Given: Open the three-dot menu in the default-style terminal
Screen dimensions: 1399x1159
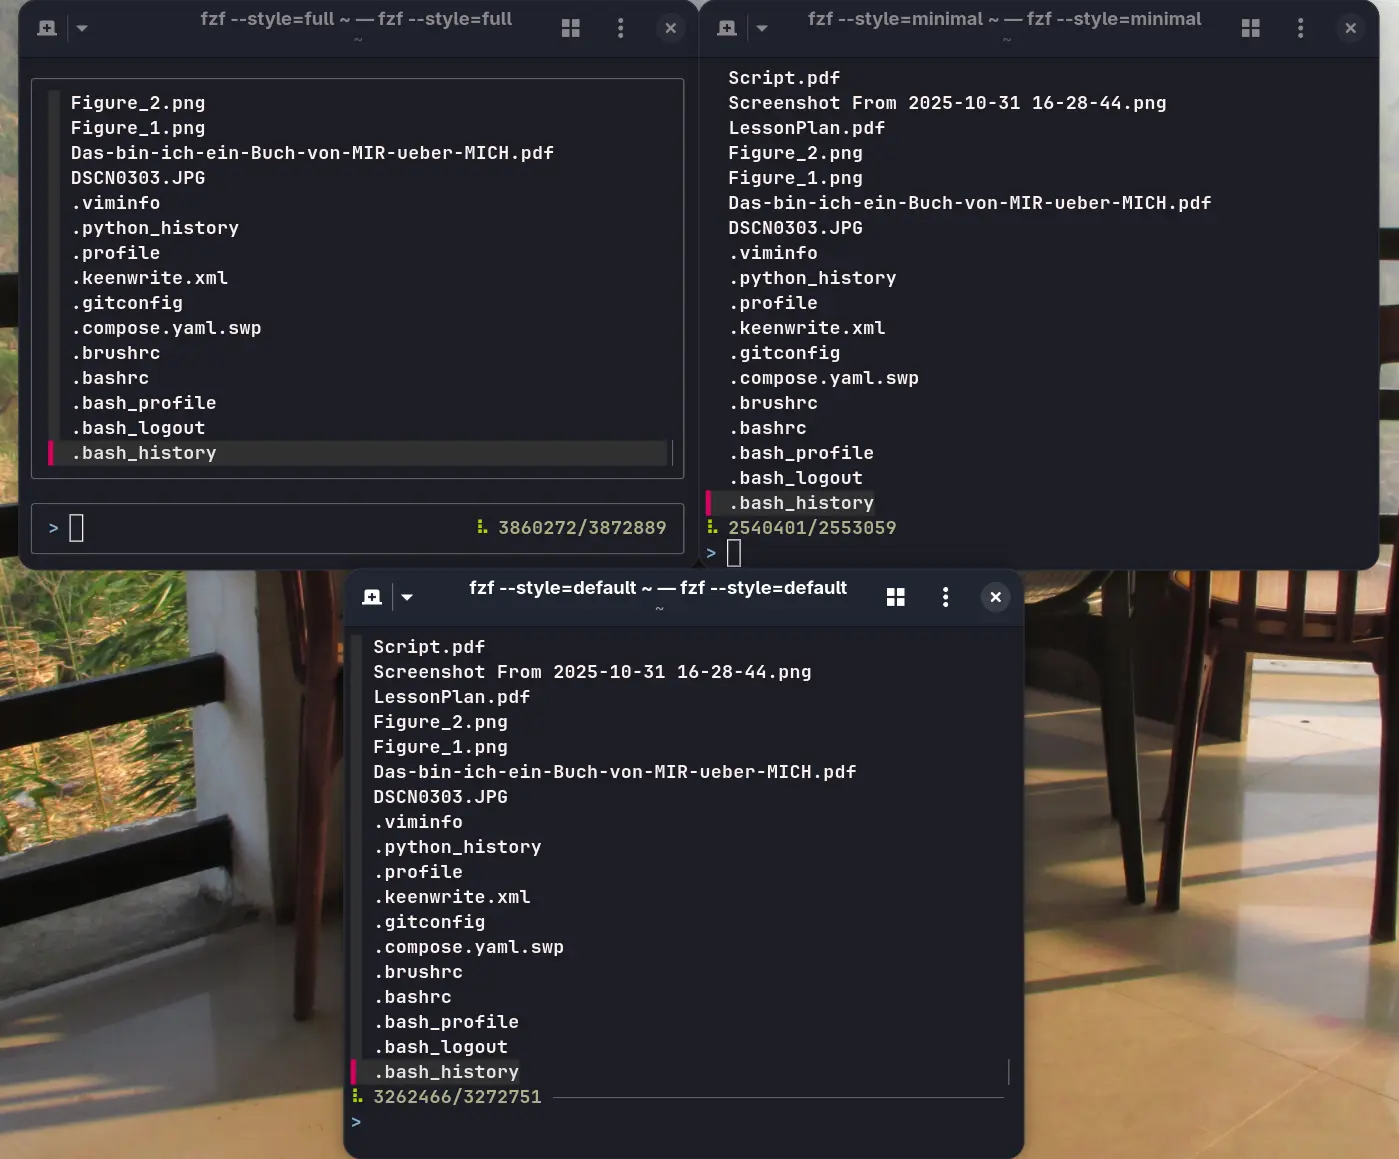Looking at the screenshot, I should [x=945, y=596].
